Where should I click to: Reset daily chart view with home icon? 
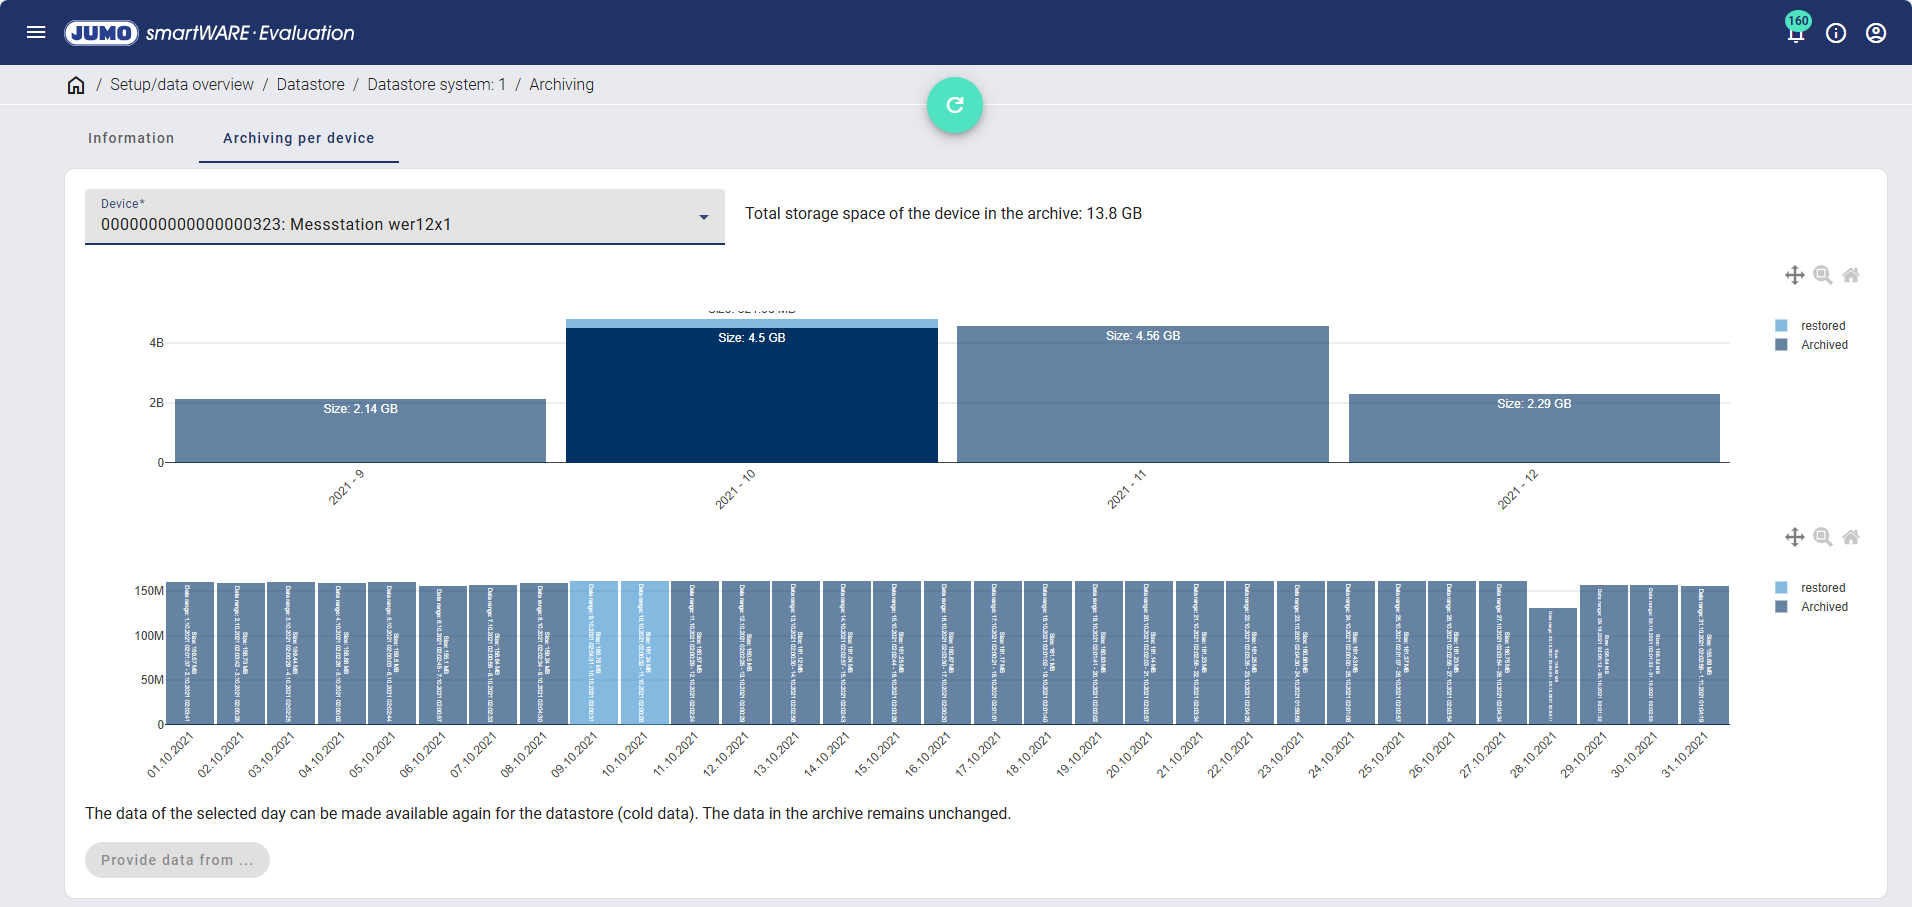tap(1851, 537)
